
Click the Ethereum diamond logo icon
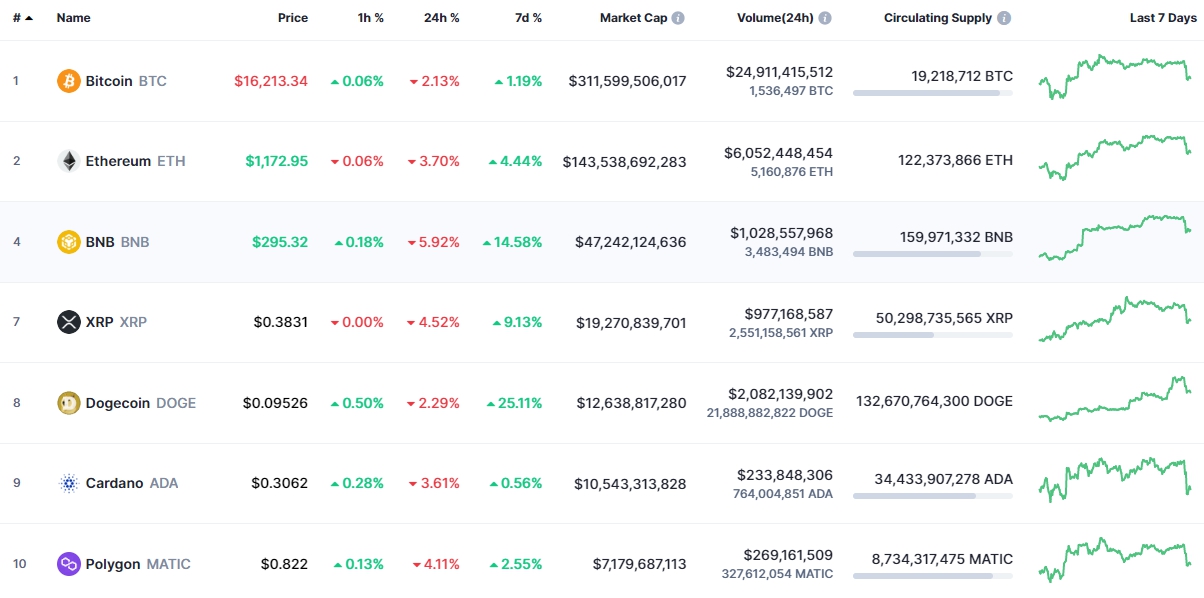tap(69, 161)
